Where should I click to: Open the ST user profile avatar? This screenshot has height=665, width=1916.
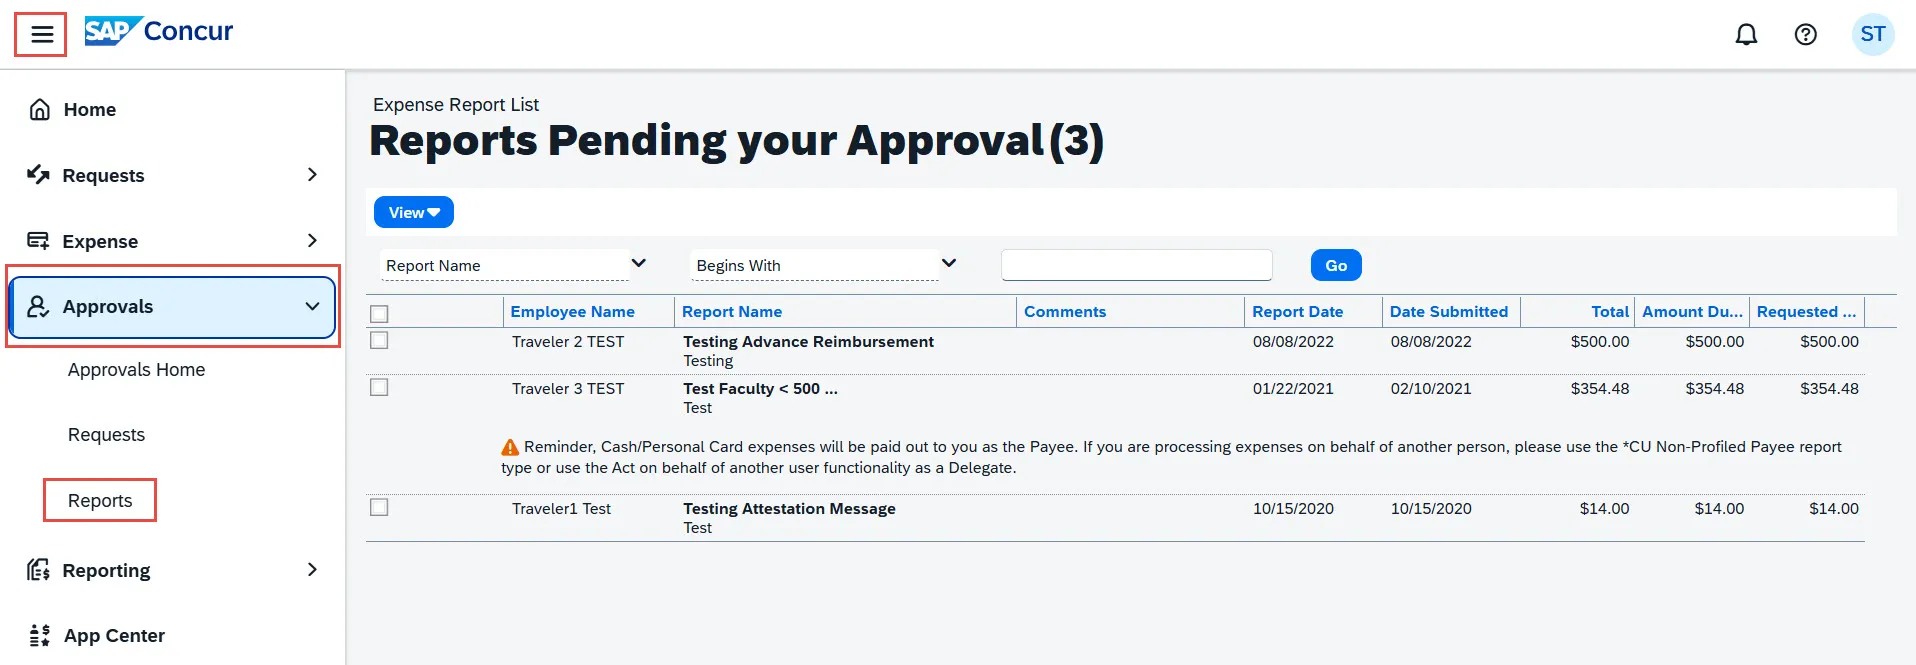coord(1873,35)
